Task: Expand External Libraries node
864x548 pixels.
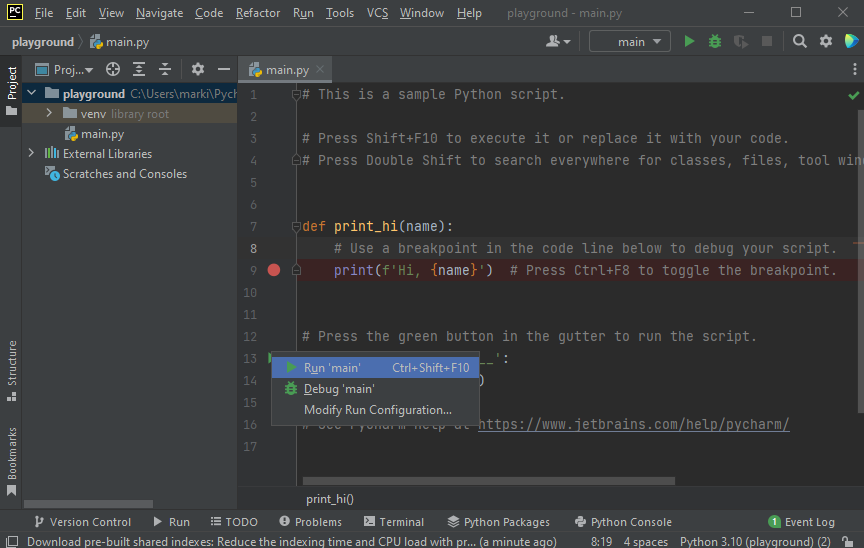Action: coord(31,154)
